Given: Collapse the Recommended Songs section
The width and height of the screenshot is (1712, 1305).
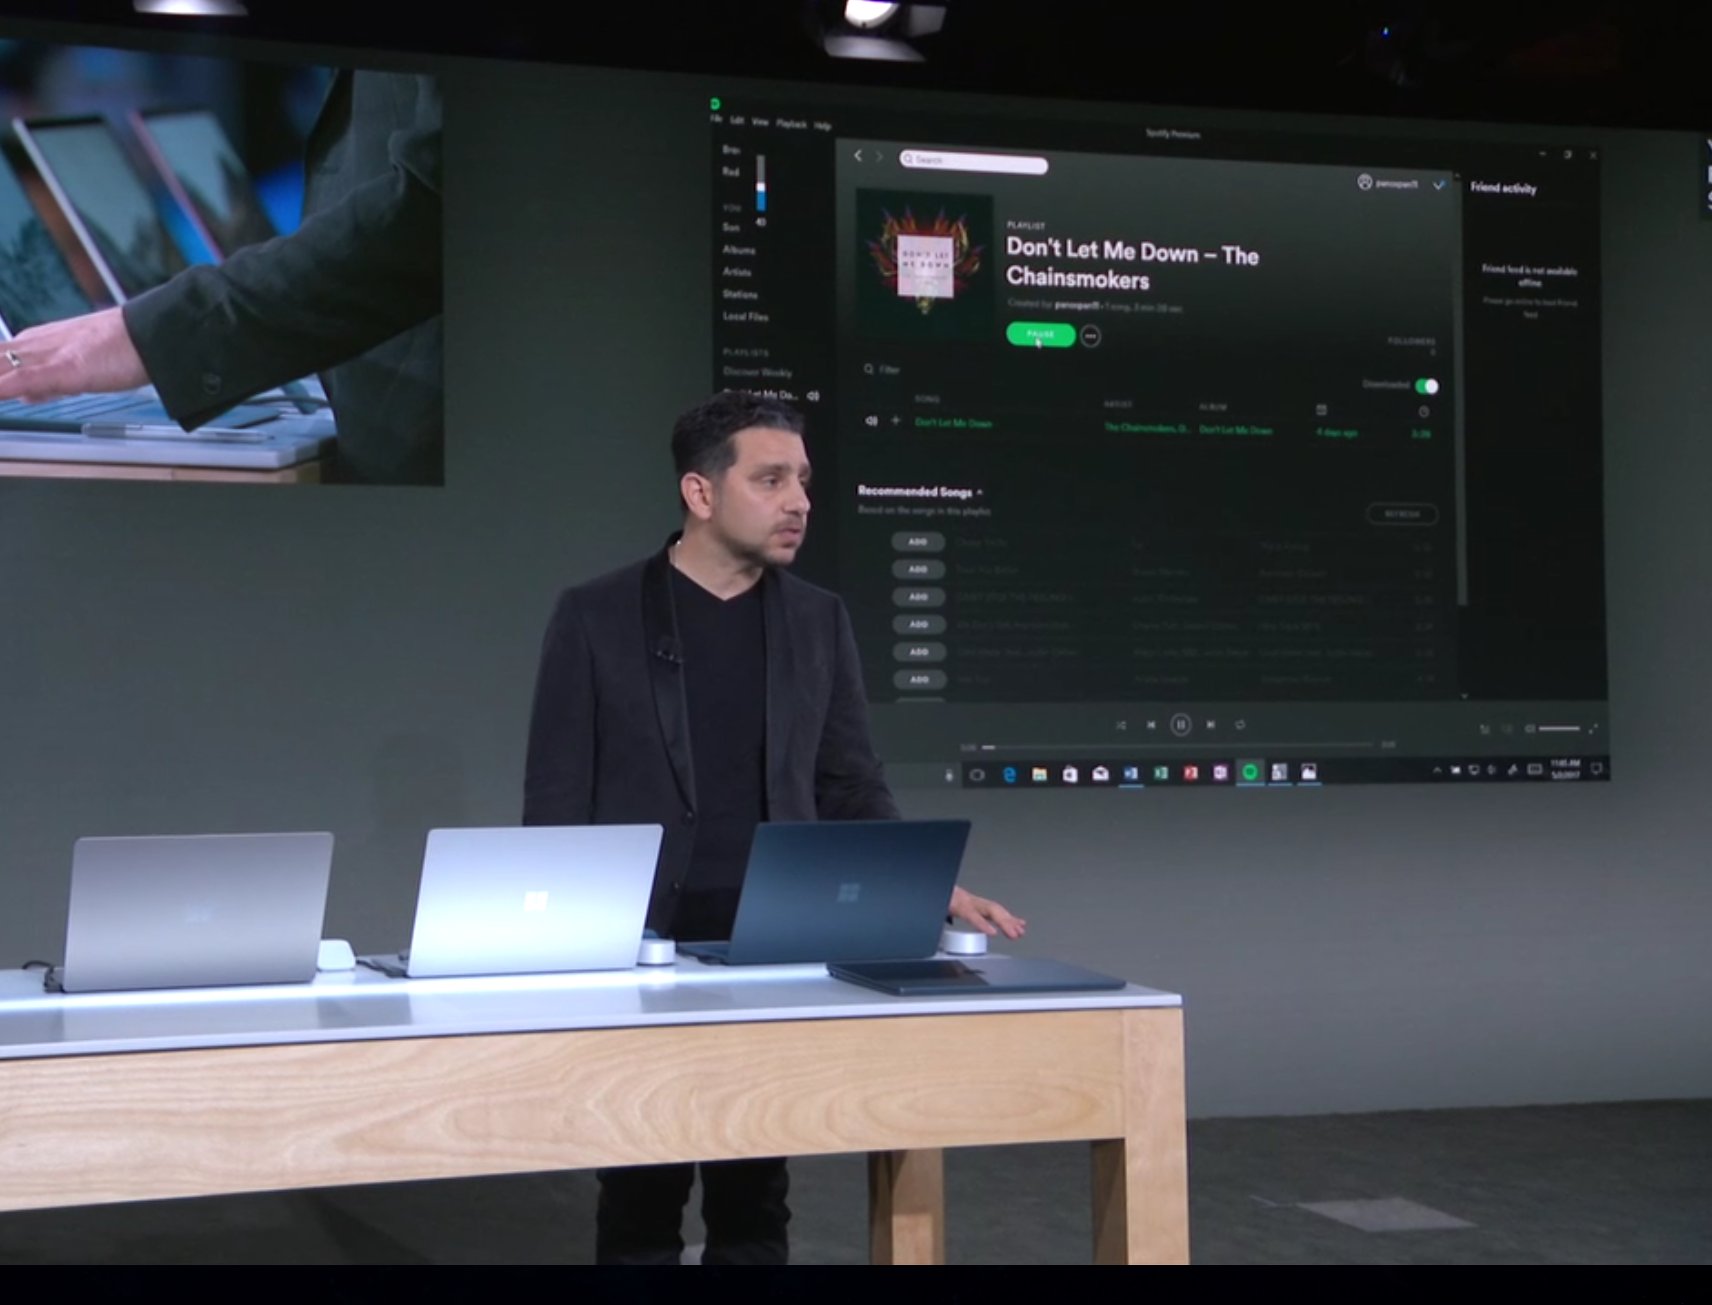Looking at the screenshot, I should (x=980, y=492).
